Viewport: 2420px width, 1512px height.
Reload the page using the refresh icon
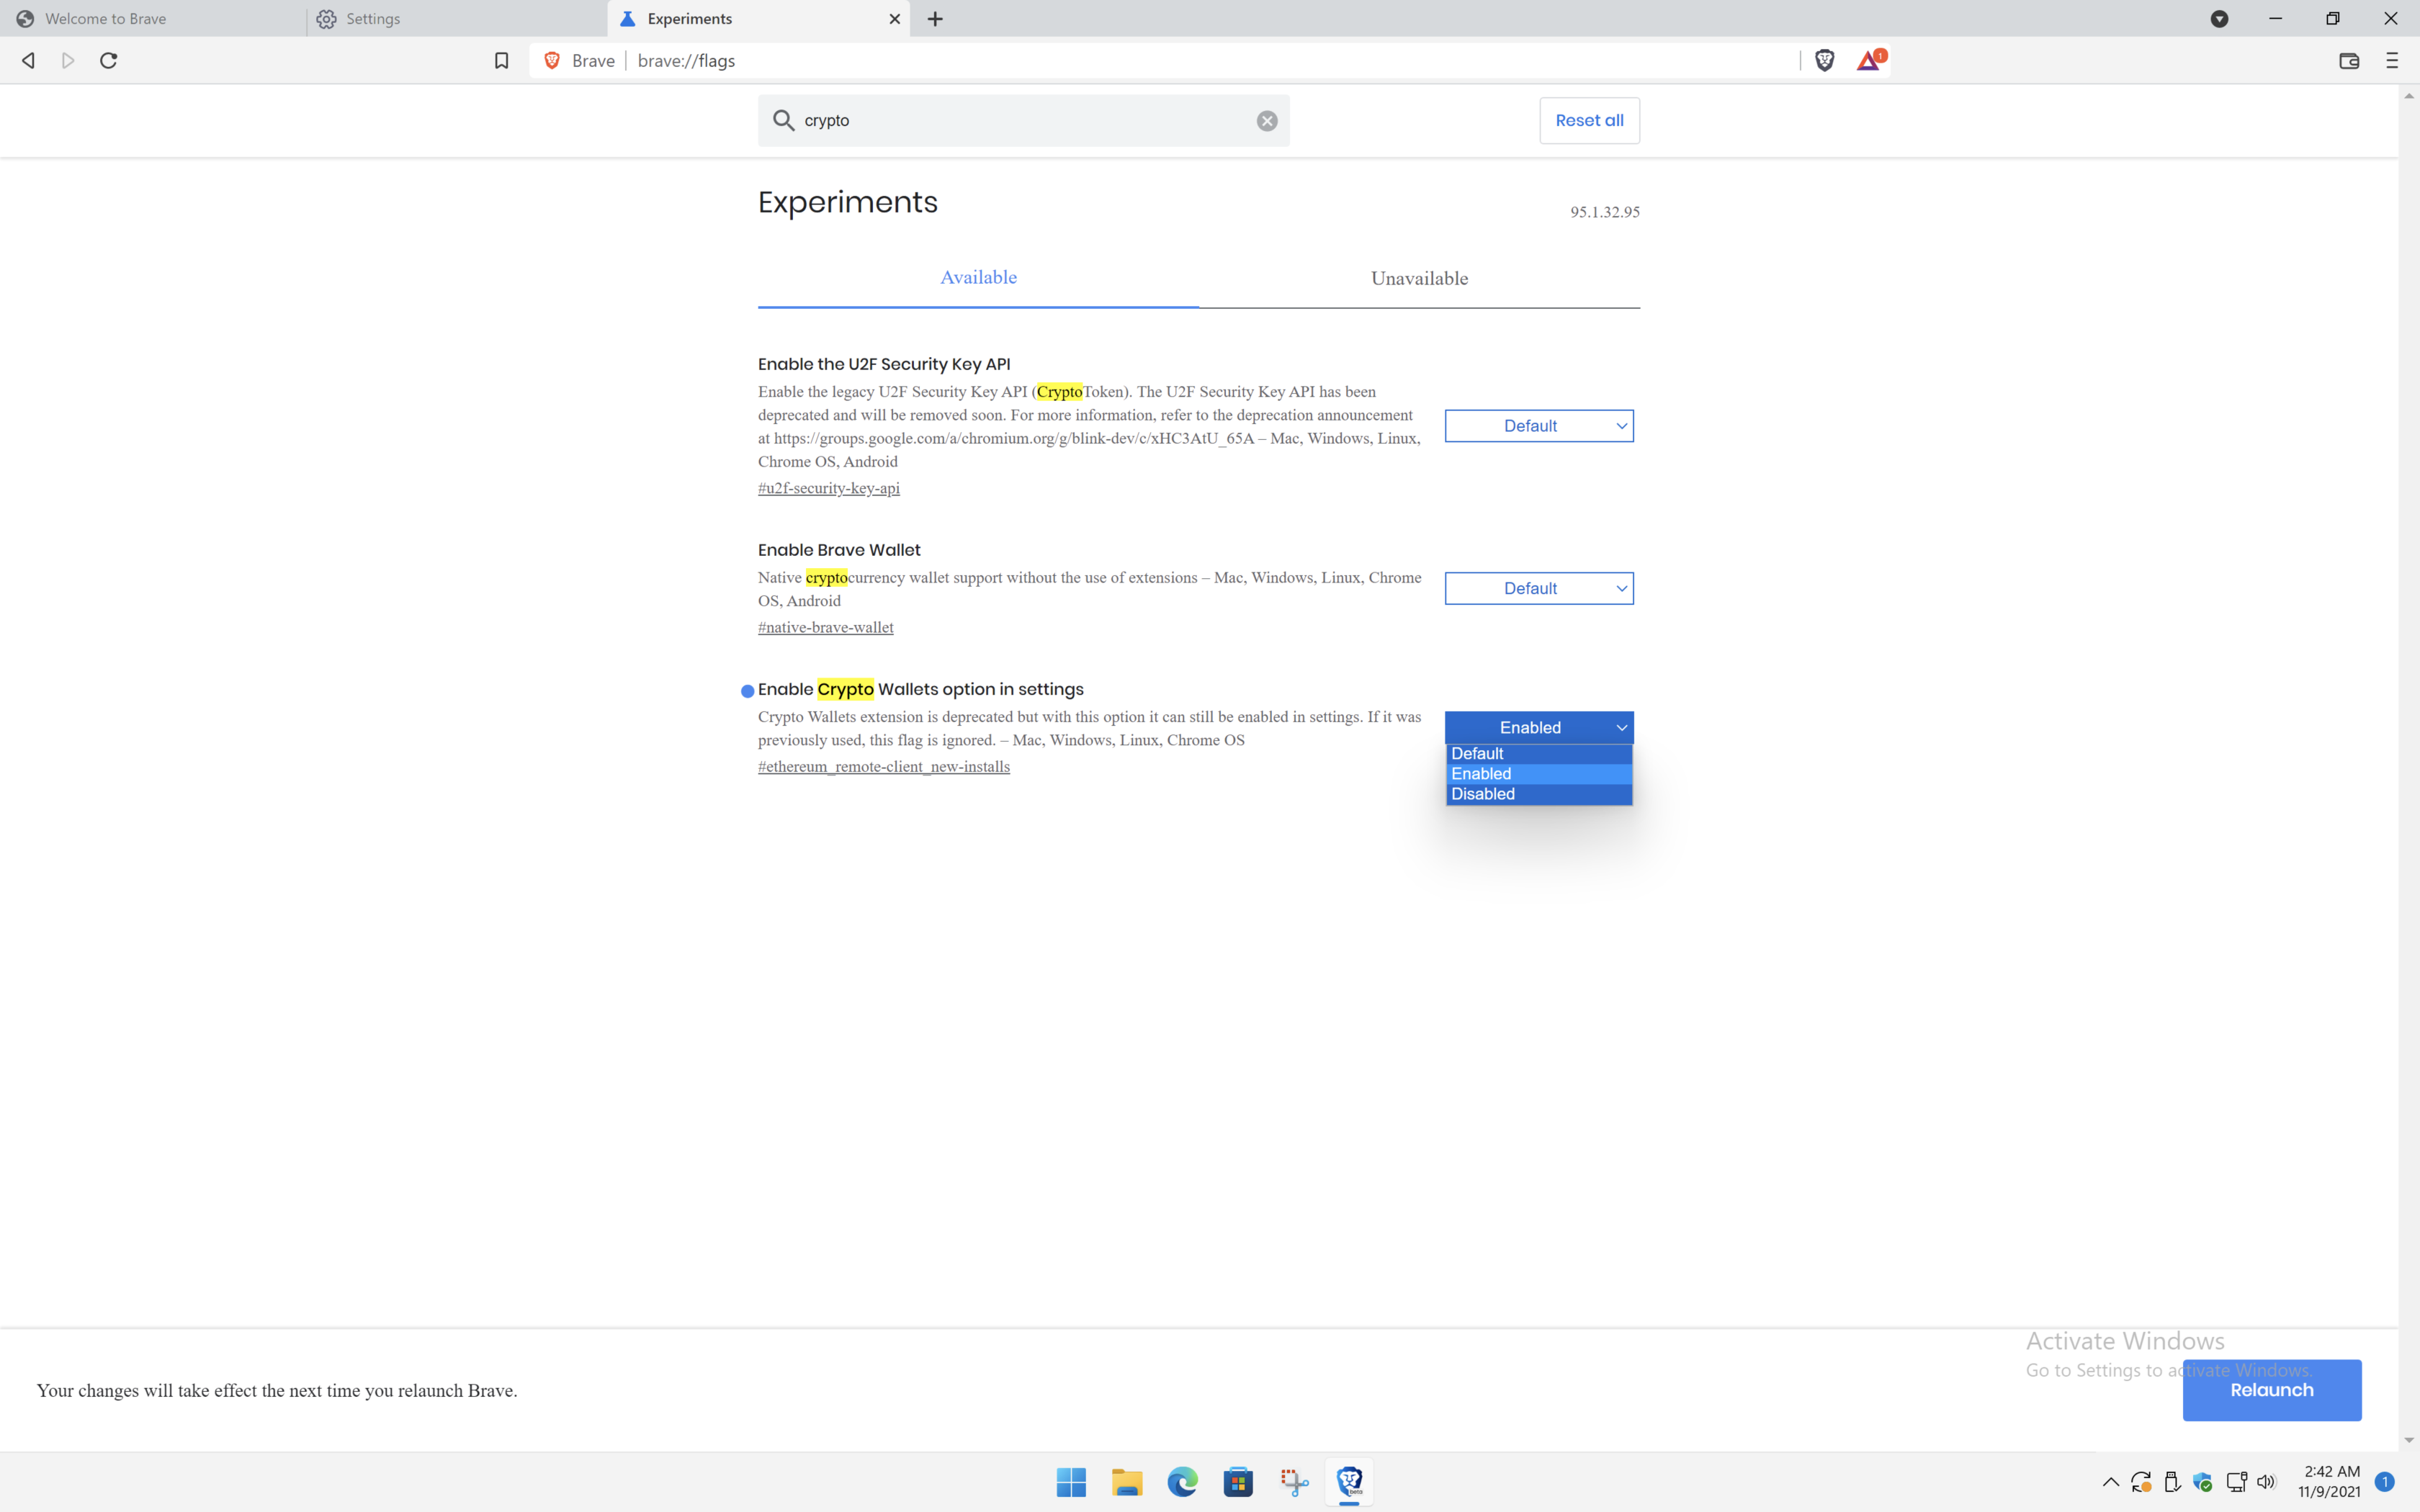(x=109, y=60)
